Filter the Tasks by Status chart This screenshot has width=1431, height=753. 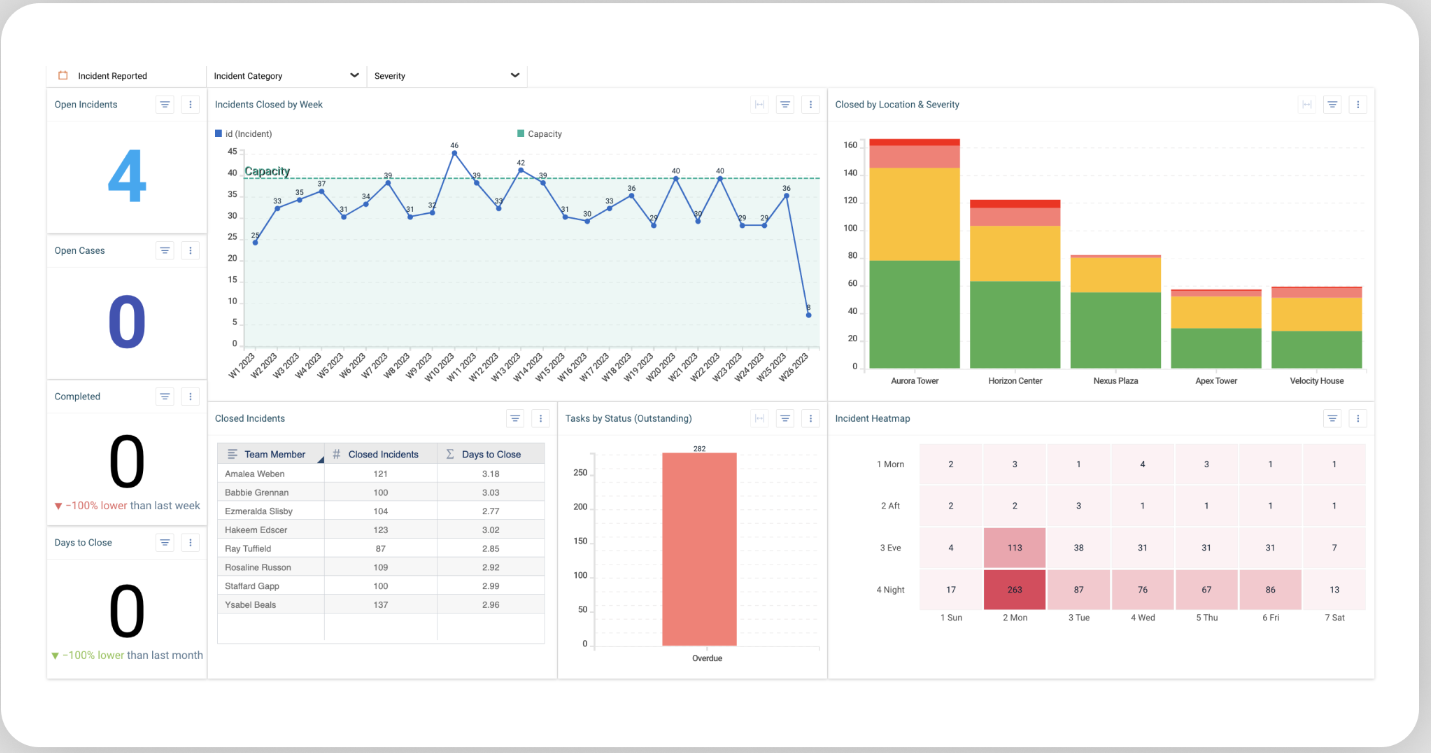pyautogui.click(x=785, y=418)
